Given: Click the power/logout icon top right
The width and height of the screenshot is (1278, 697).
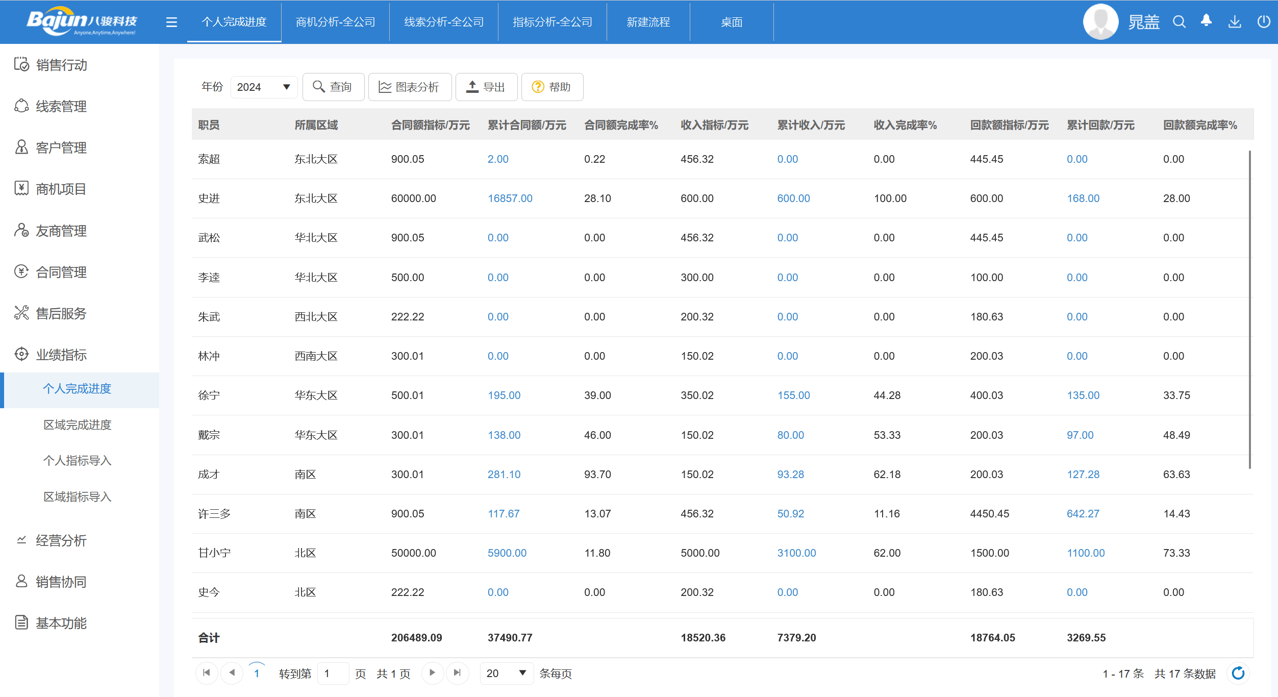Looking at the screenshot, I should [x=1263, y=20].
